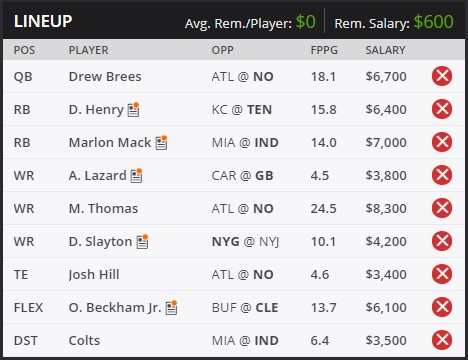Screen dimensions: 468x360
Task: Click the Drew Brees player name
Action: coord(105,77)
